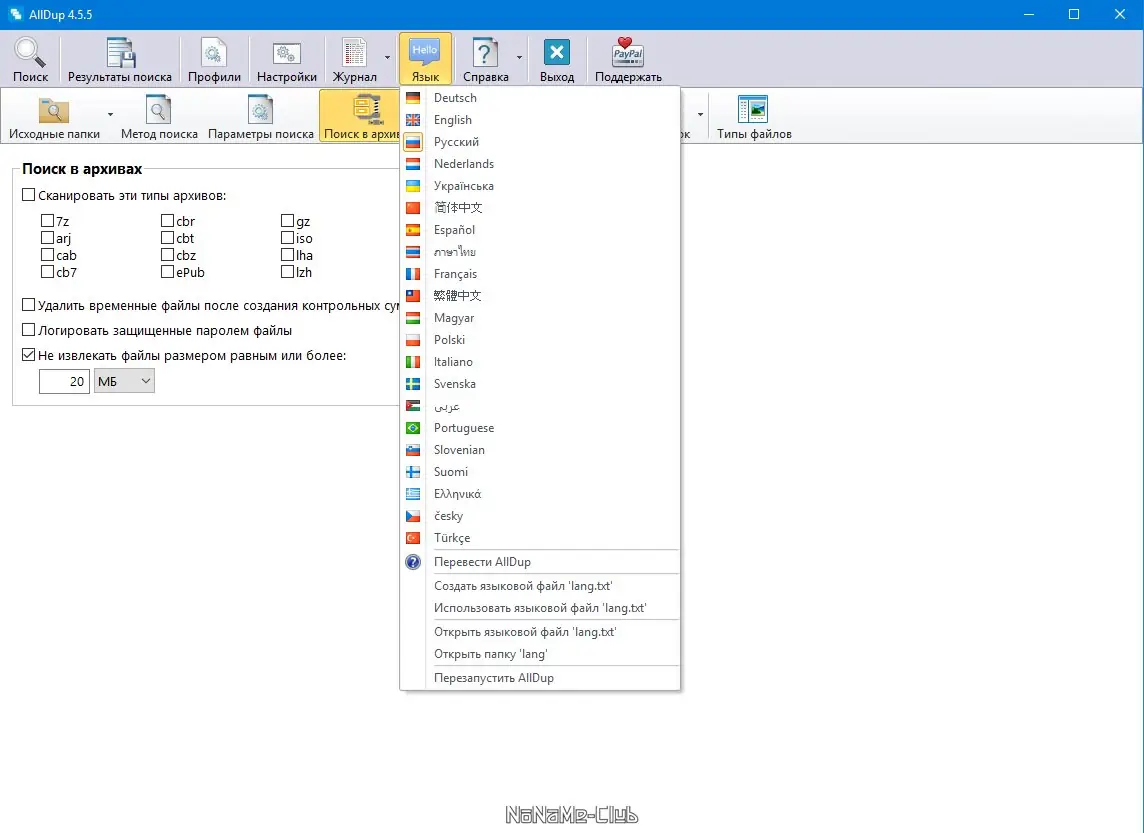Click the German flag icon
Viewport: 1144px width, 833px height.
(x=413, y=98)
